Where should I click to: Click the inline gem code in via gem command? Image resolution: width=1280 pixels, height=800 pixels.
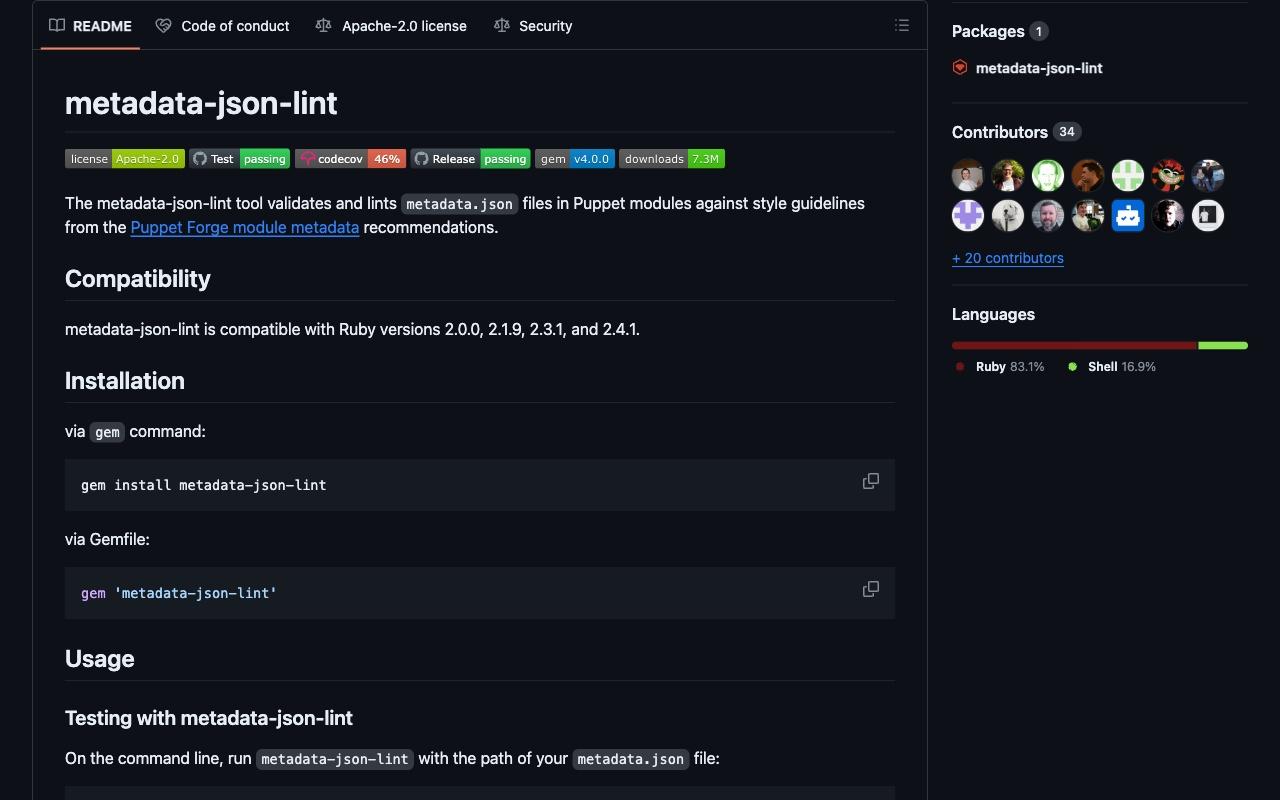click(107, 432)
